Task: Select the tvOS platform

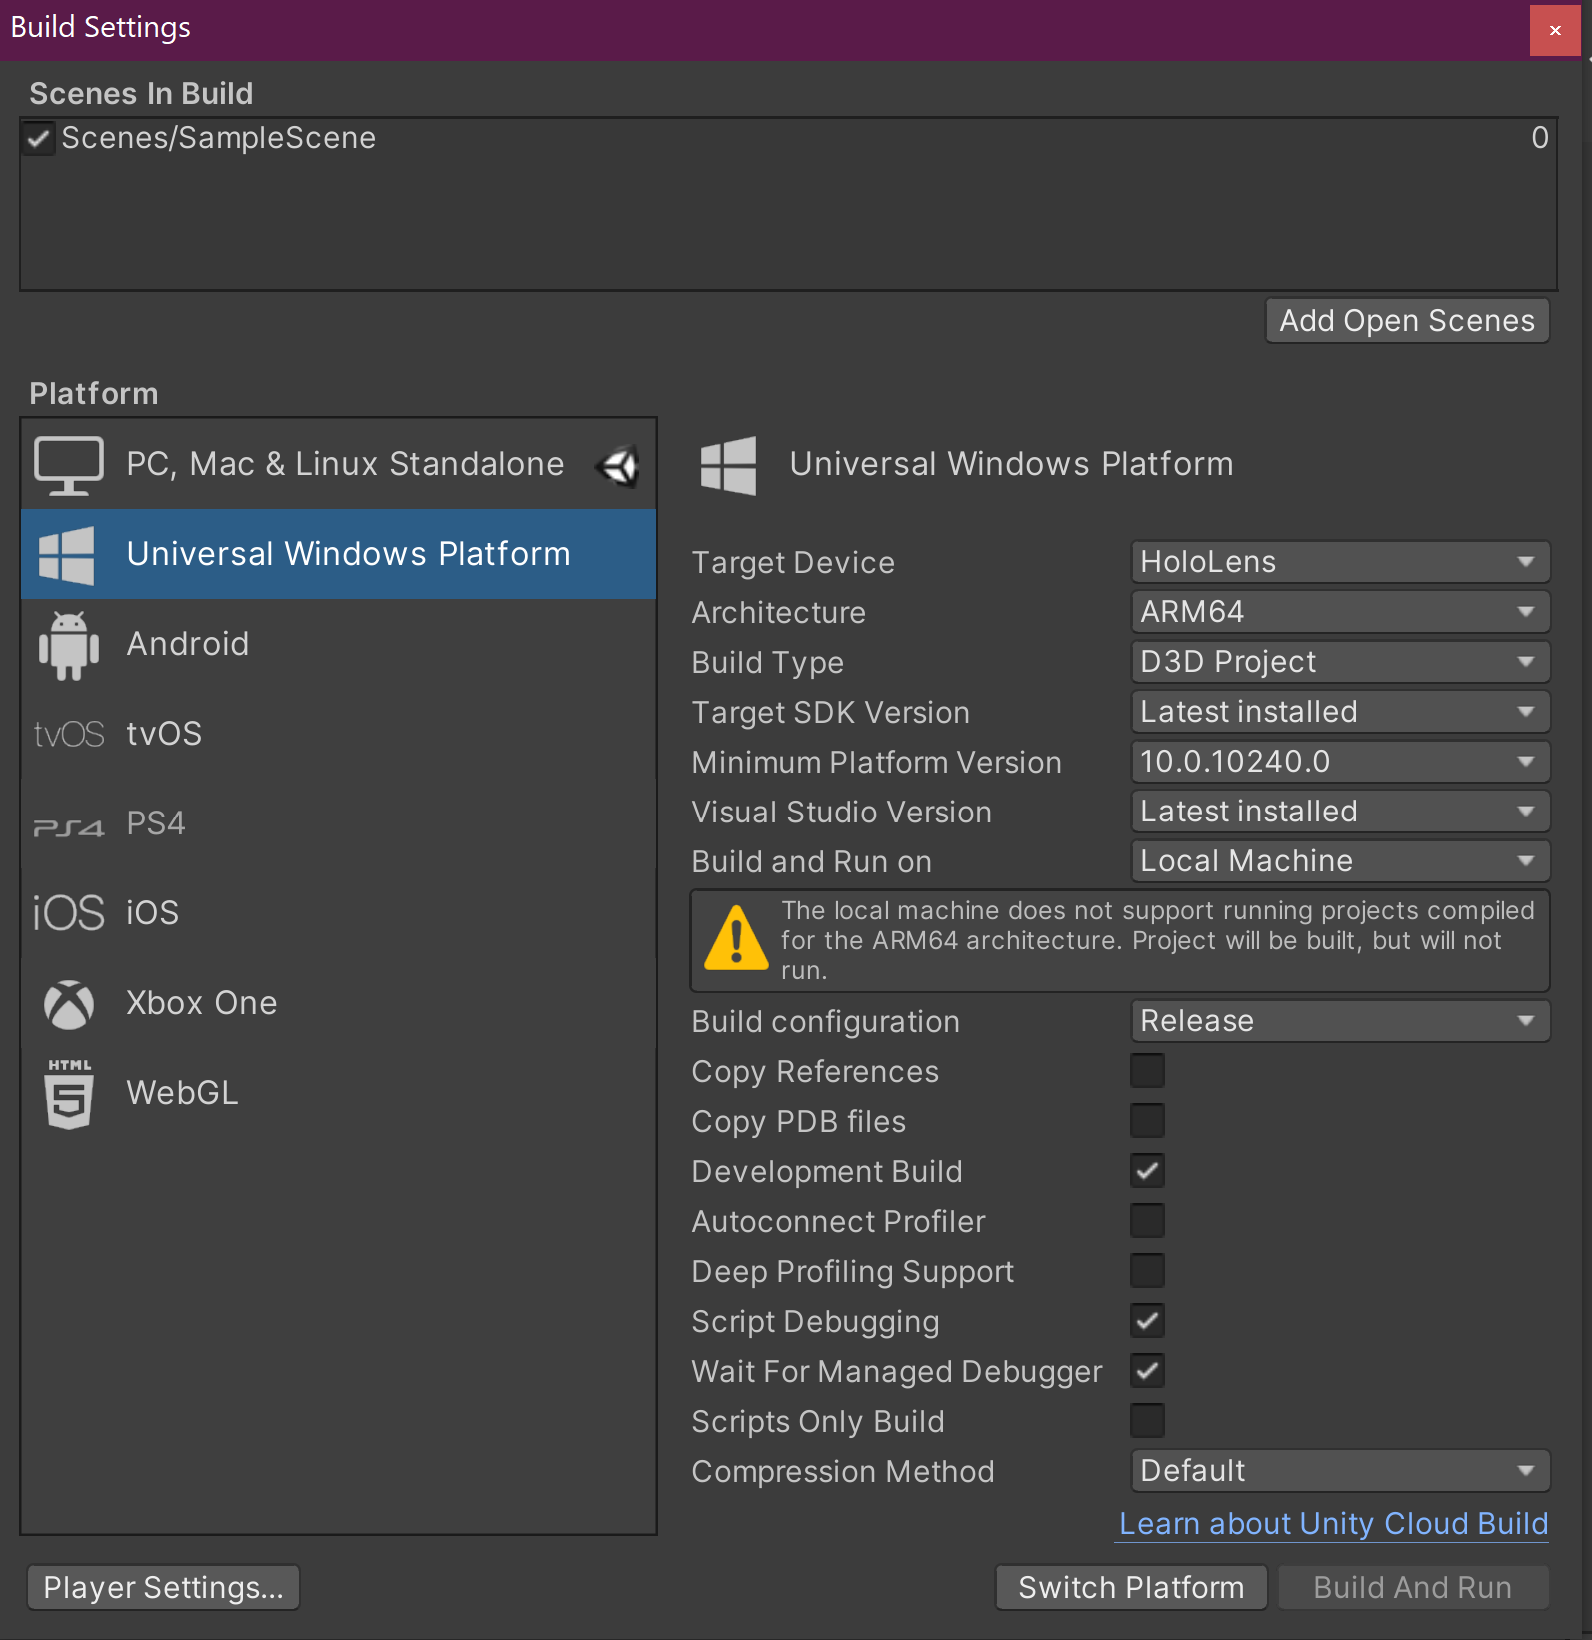Action: click(339, 734)
